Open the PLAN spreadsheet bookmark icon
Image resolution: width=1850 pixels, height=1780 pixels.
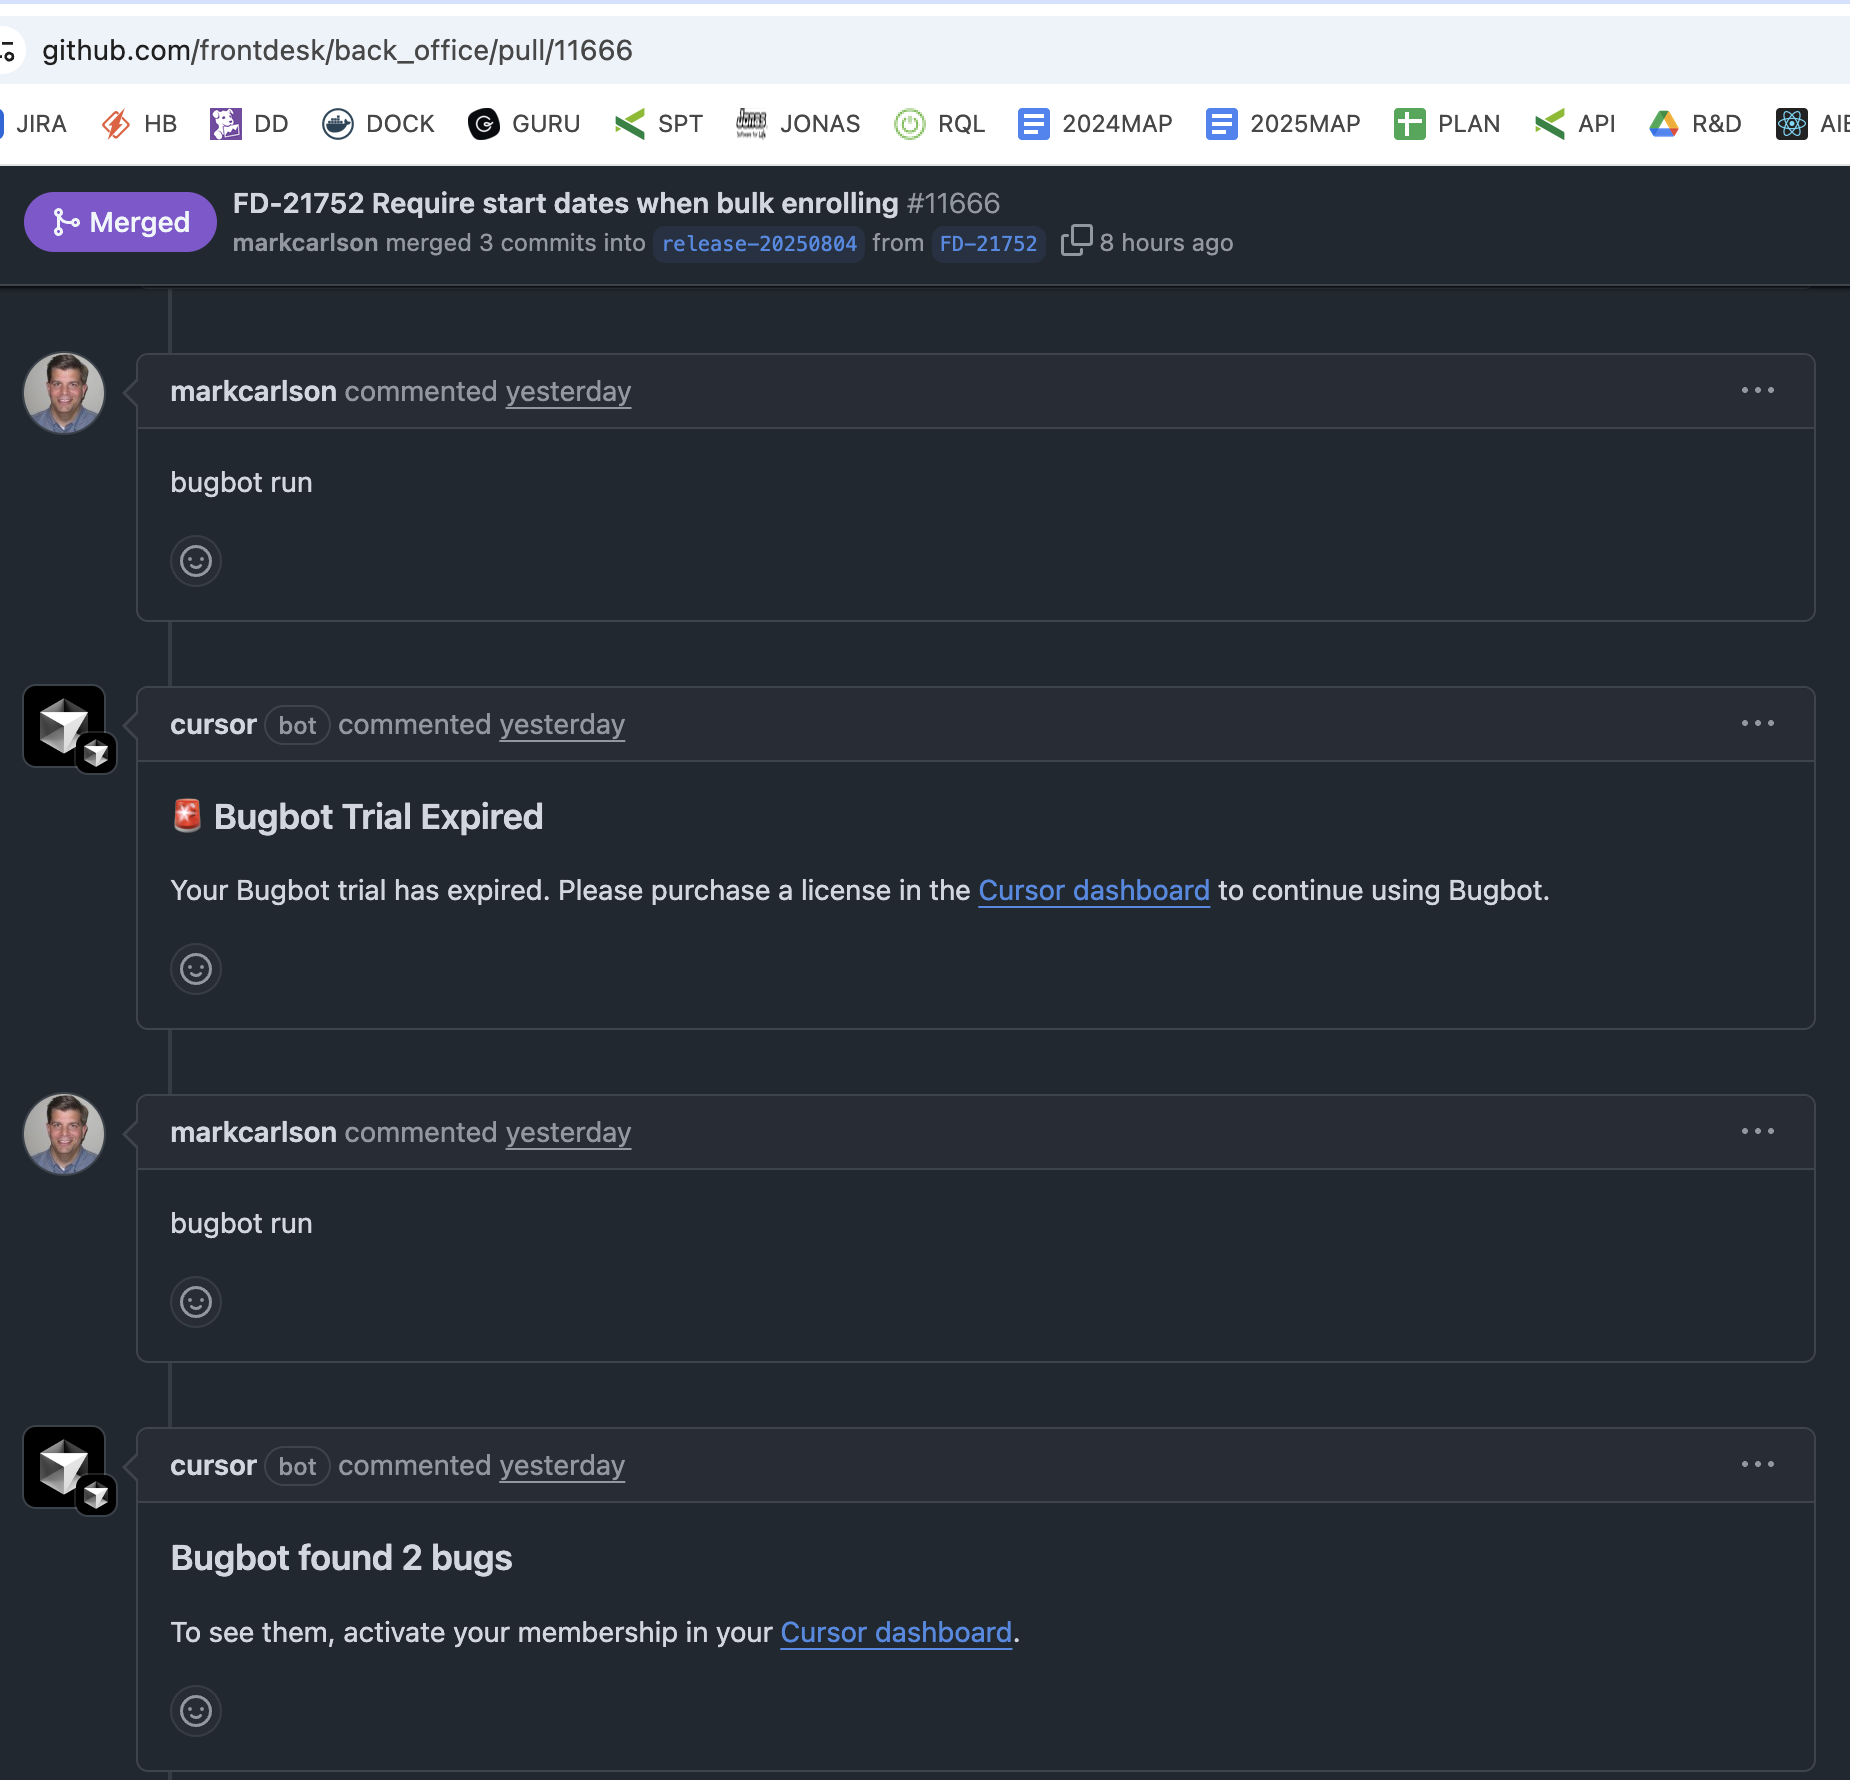[1410, 124]
